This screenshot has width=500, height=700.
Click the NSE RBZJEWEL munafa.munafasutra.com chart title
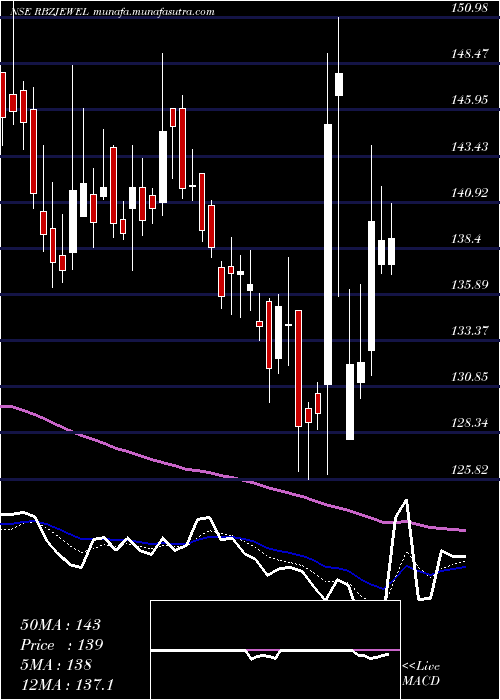click(x=112, y=12)
